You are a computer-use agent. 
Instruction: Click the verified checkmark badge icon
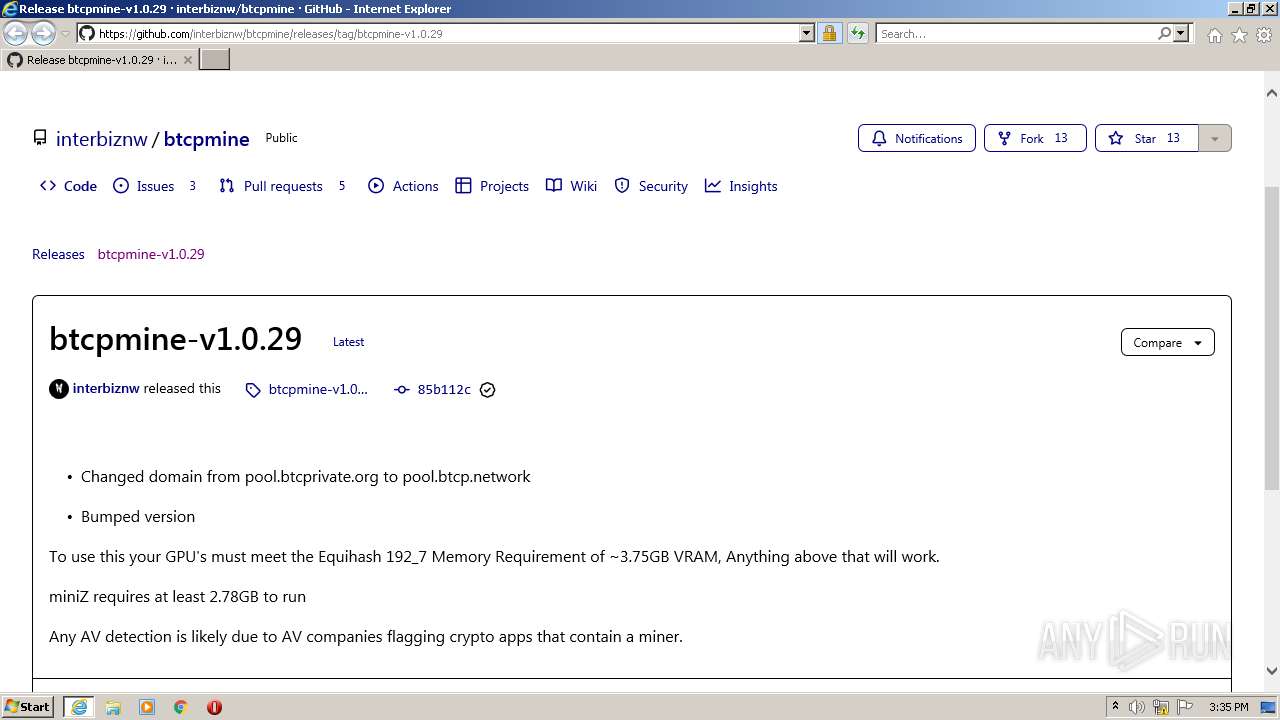pyautogui.click(x=488, y=390)
